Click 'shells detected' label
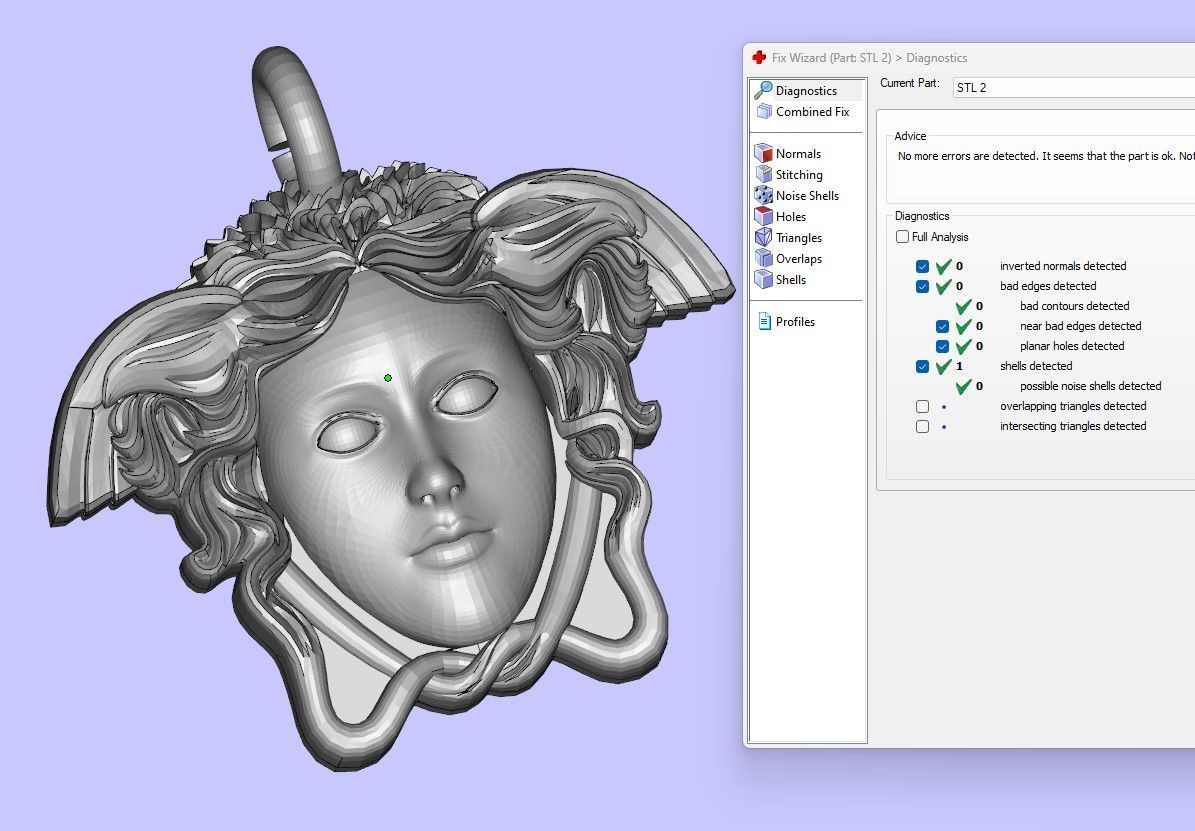The image size is (1195, 831). coord(1036,366)
